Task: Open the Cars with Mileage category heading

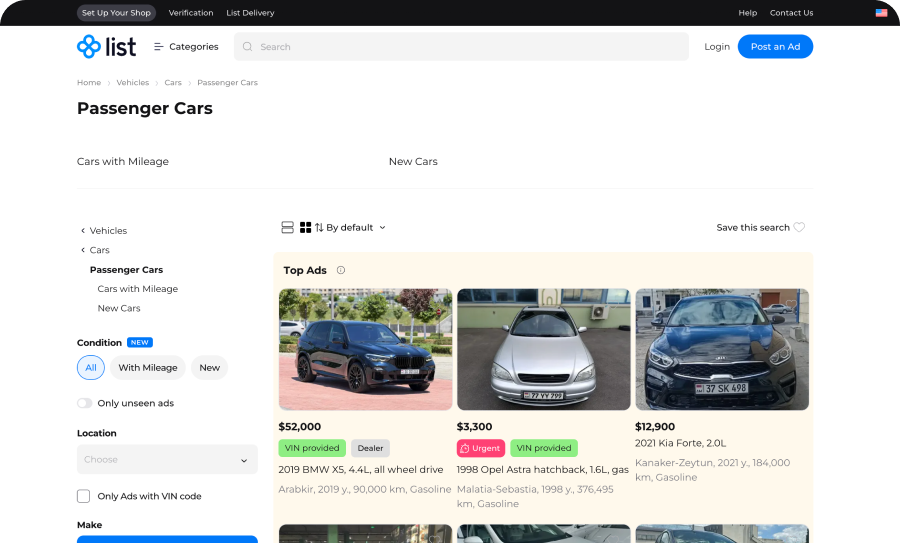Action: pyautogui.click(x=123, y=161)
